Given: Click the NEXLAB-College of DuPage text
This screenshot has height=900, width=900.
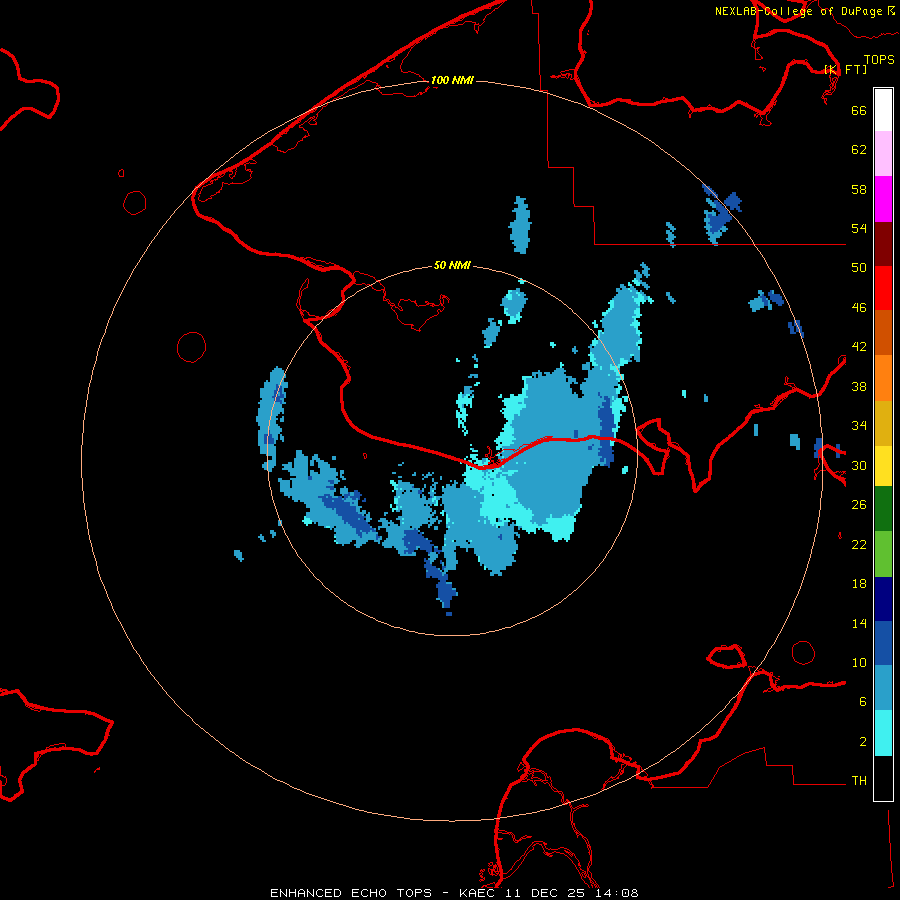Looking at the screenshot, I should pyautogui.click(x=798, y=11).
